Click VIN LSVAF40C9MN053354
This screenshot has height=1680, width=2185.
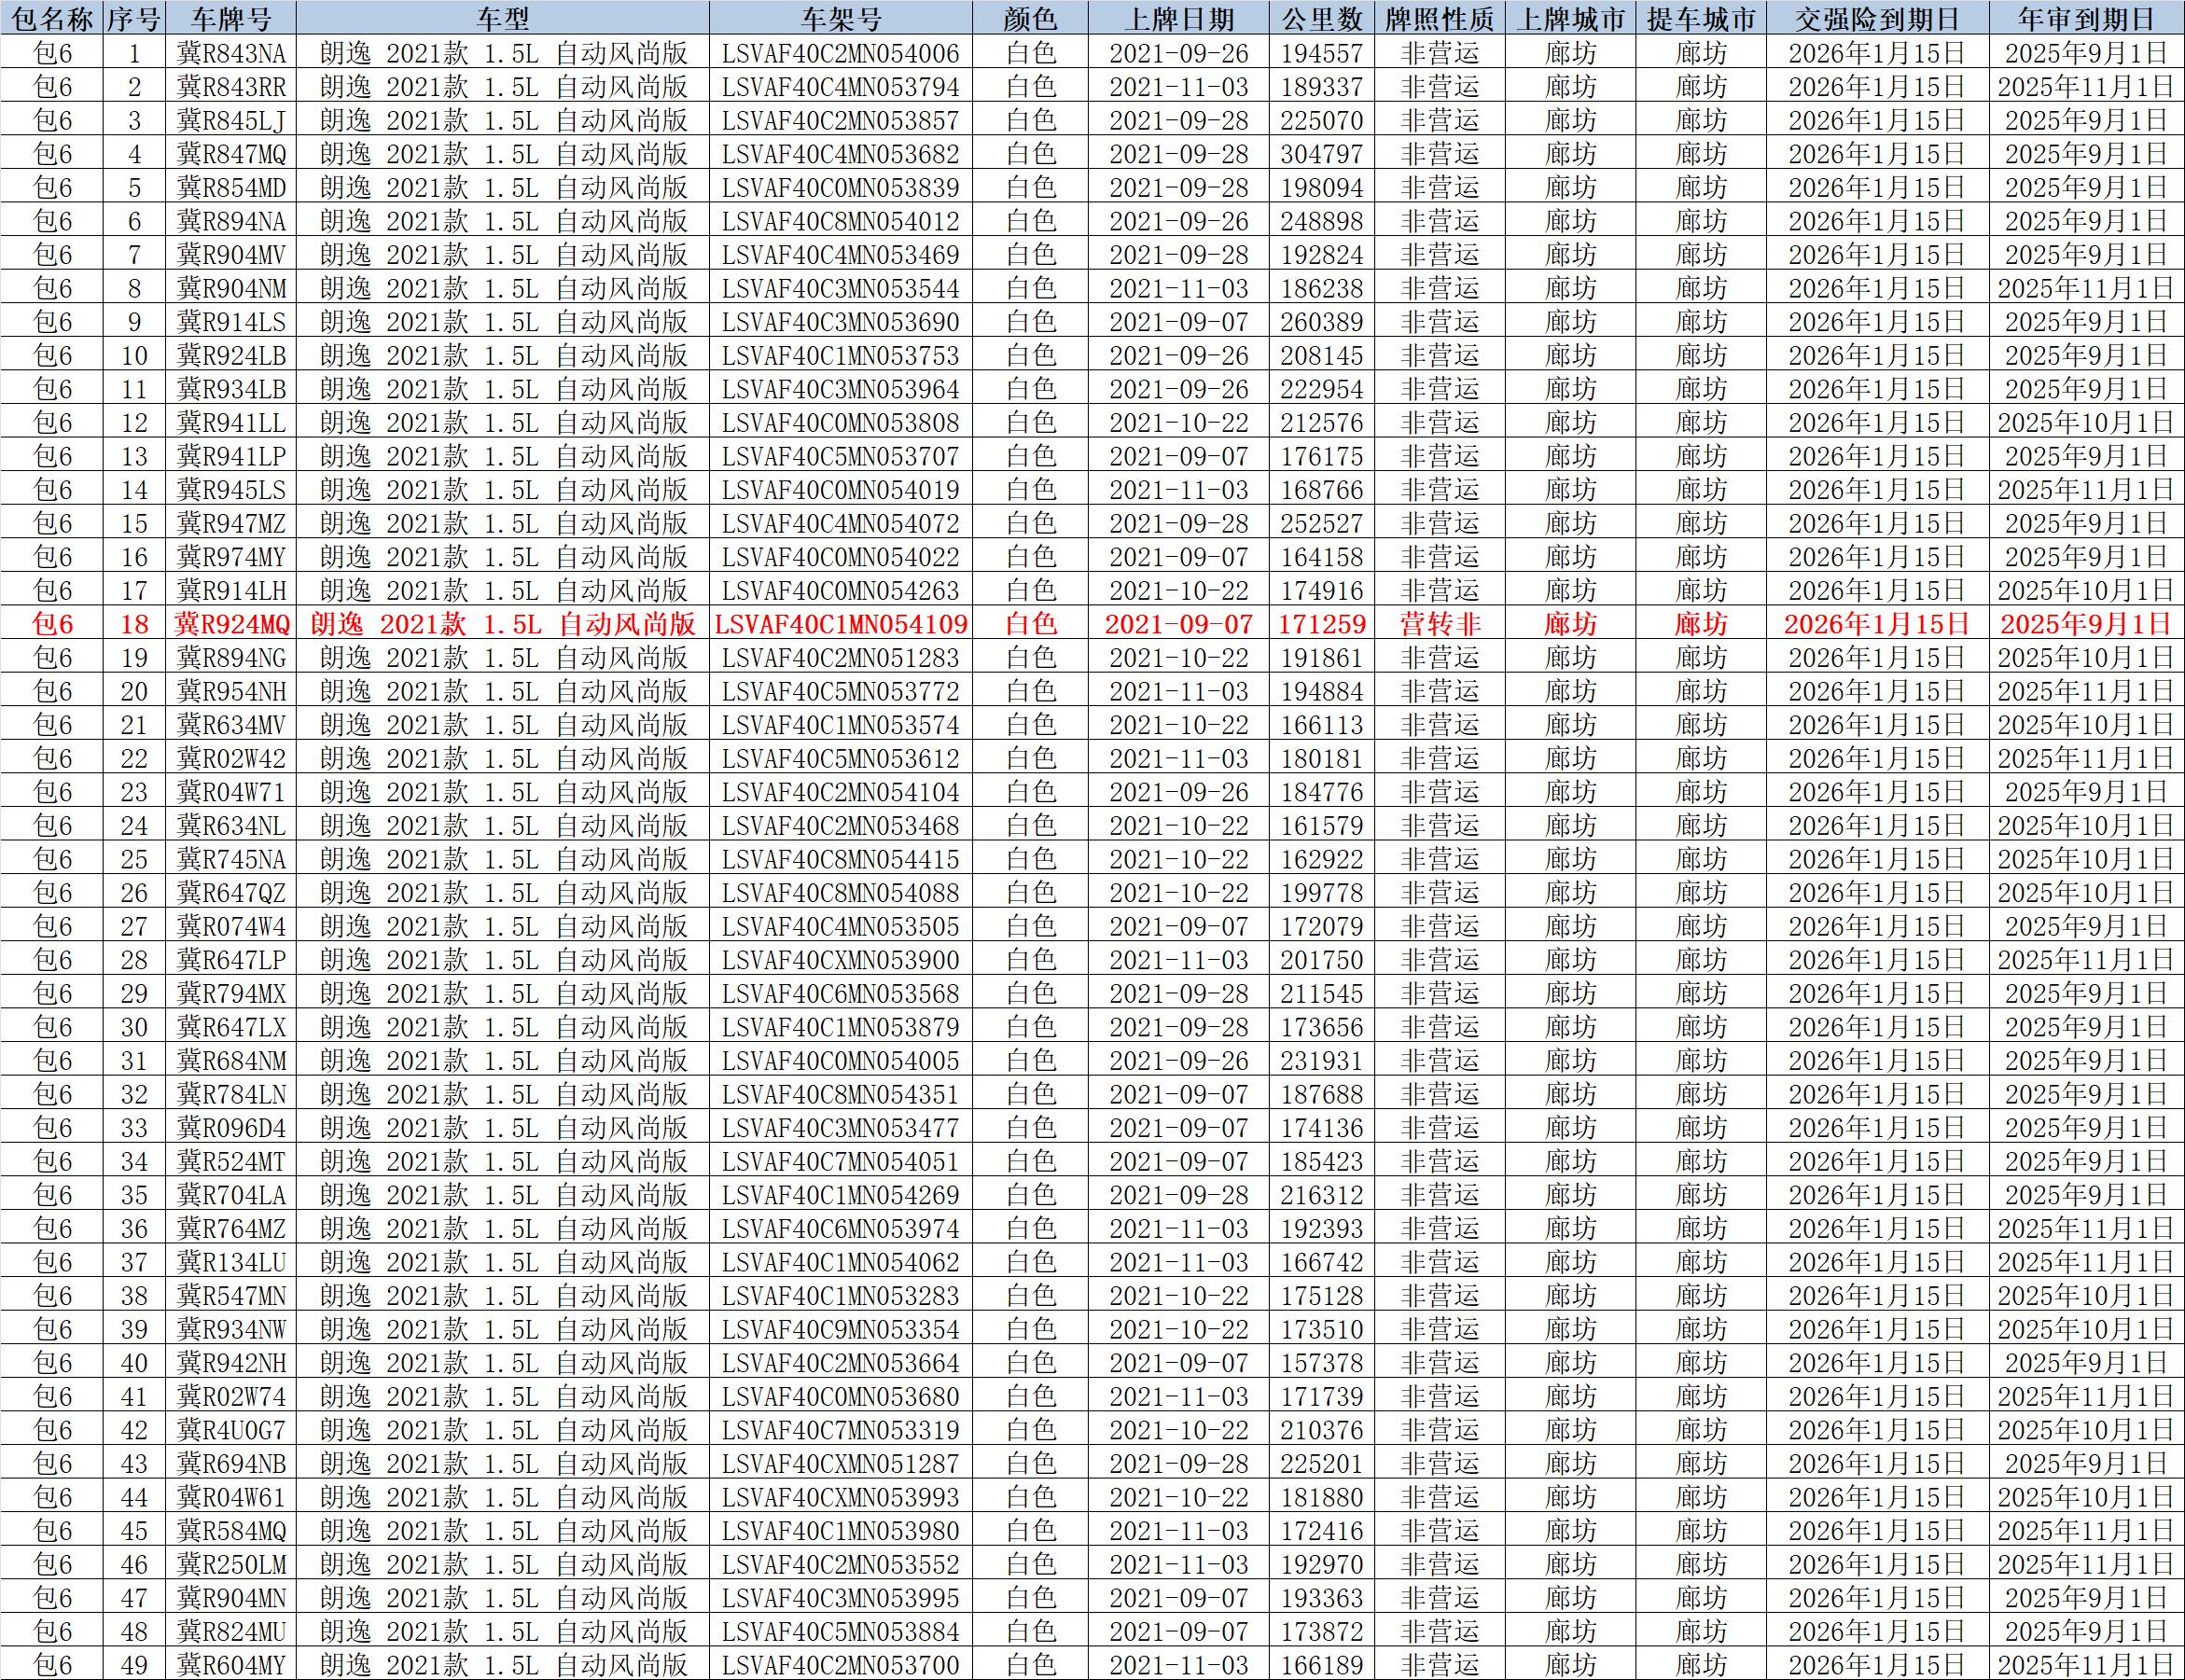(x=841, y=1329)
